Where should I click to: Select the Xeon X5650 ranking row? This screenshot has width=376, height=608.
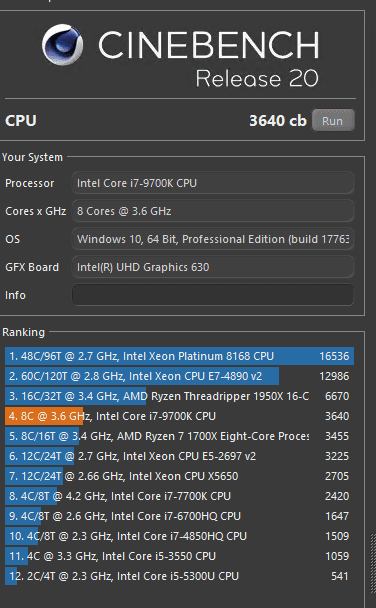click(179, 476)
